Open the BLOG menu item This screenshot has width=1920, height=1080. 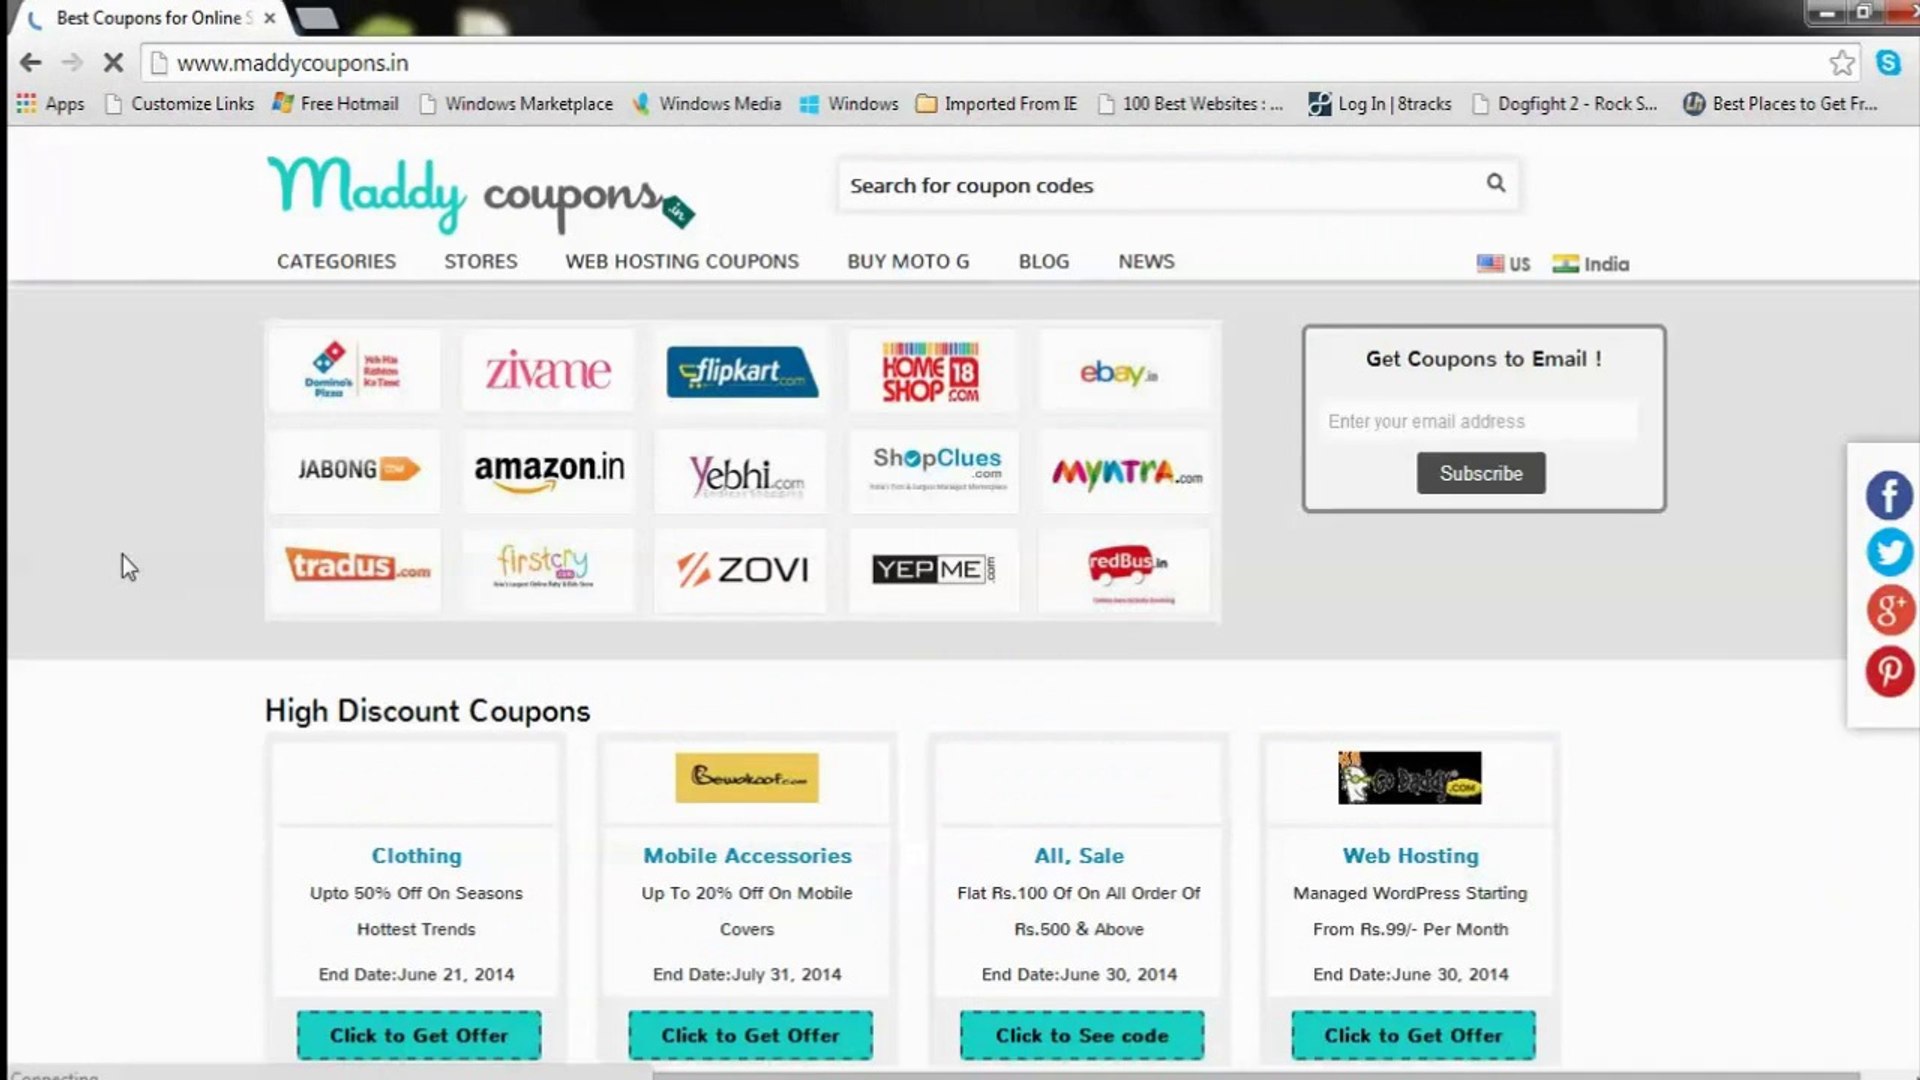coord(1043,261)
